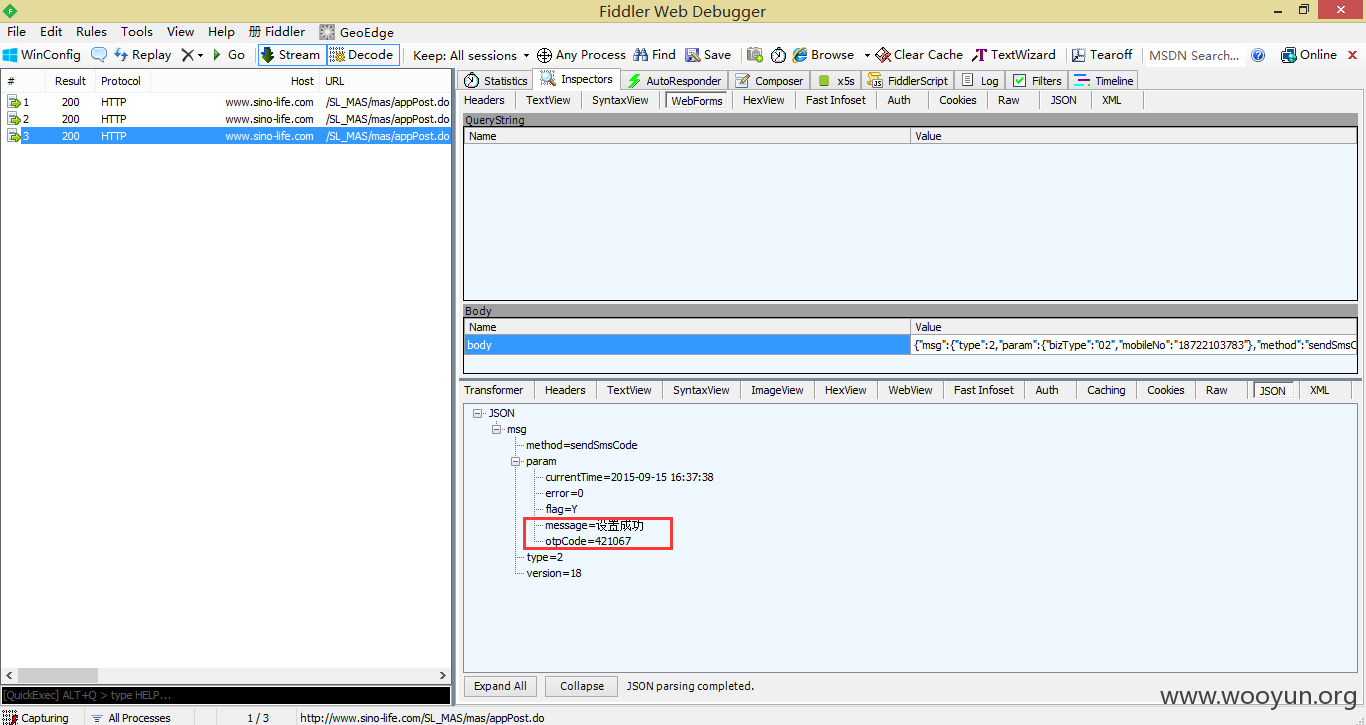This screenshot has width=1366, height=725.
Task: Select the request WebForms tab
Action: pos(696,100)
